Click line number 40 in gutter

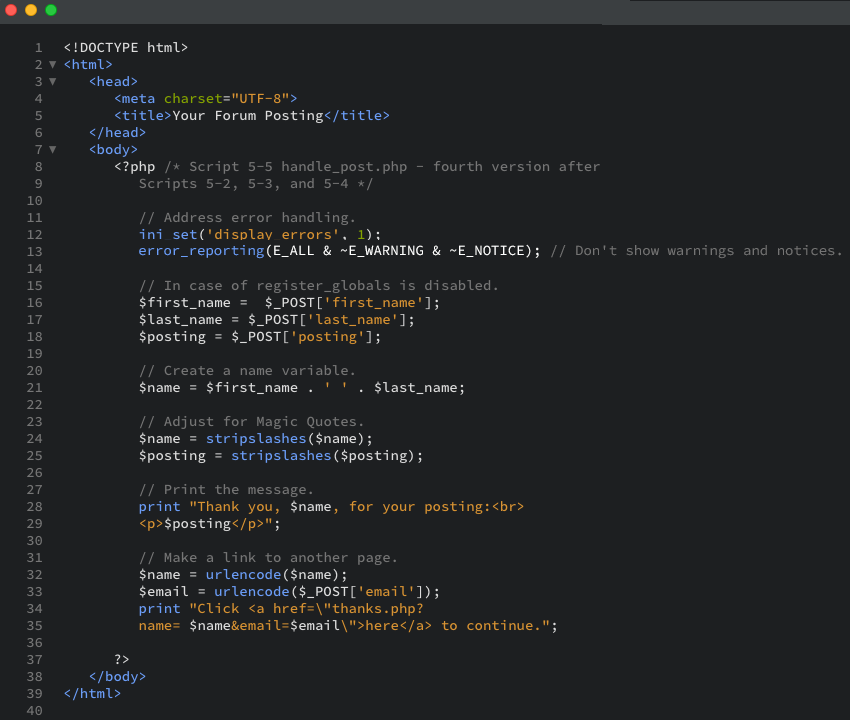34,710
